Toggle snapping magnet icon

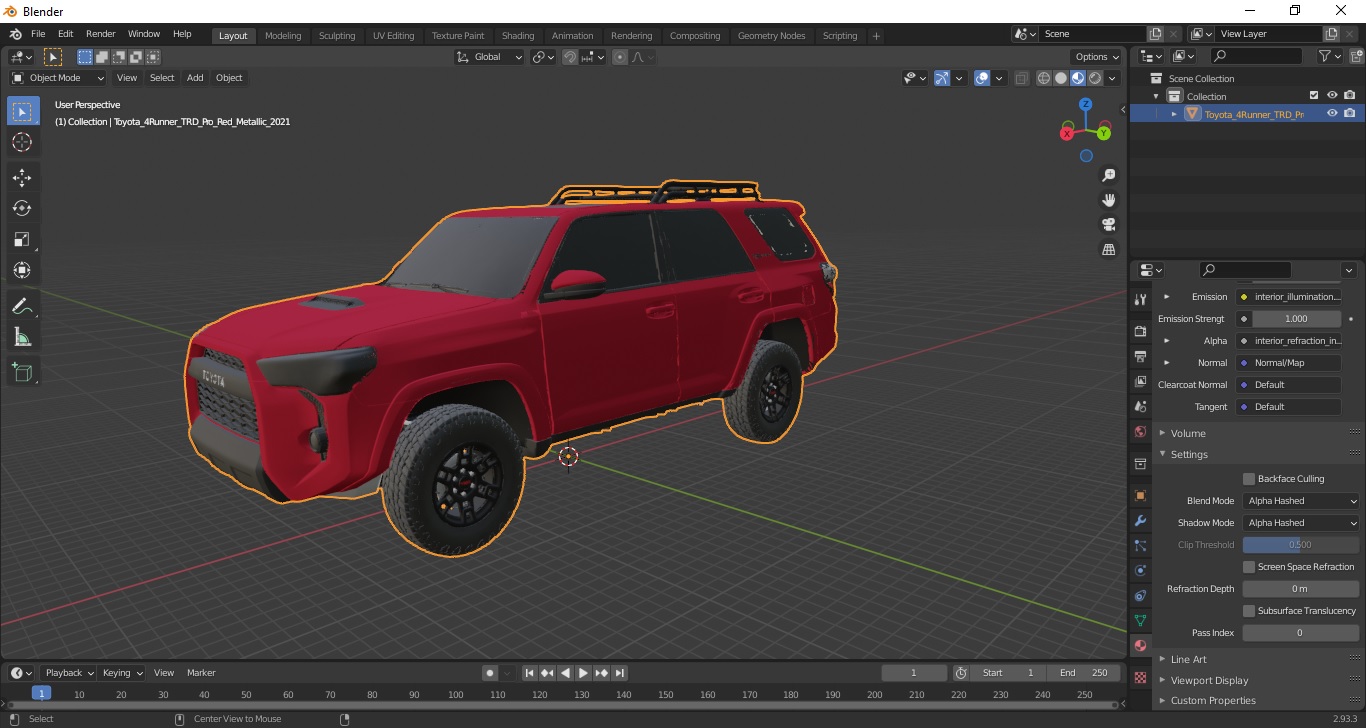(x=570, y=57)
